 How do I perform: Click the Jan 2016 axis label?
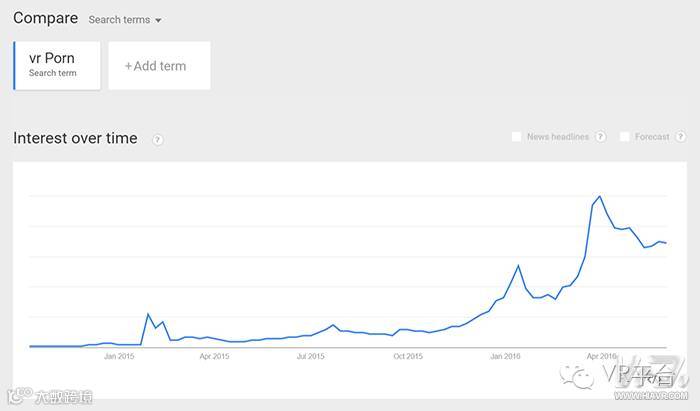[x=505, y=356]
